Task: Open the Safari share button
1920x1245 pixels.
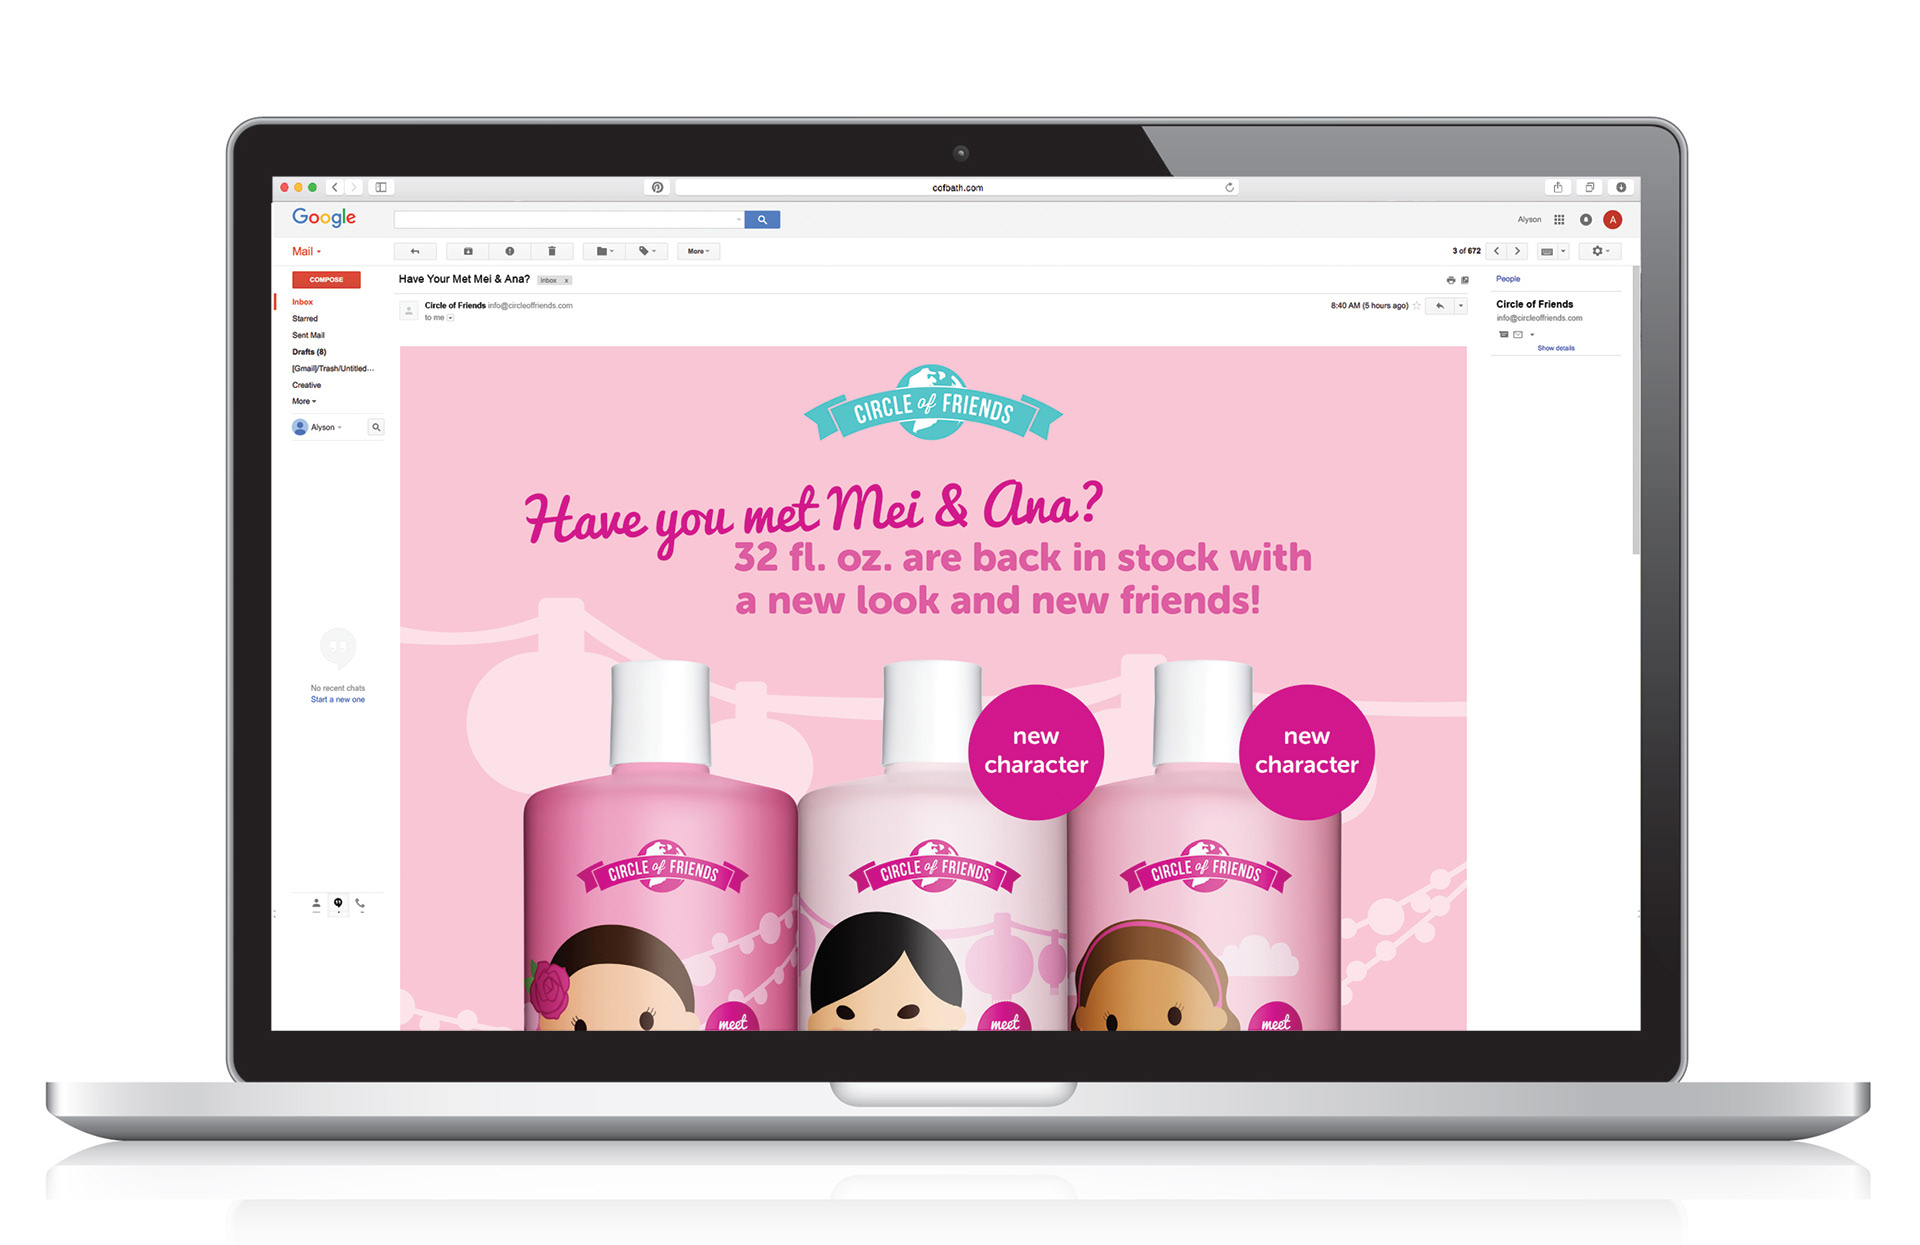Action: (1557, 187)
